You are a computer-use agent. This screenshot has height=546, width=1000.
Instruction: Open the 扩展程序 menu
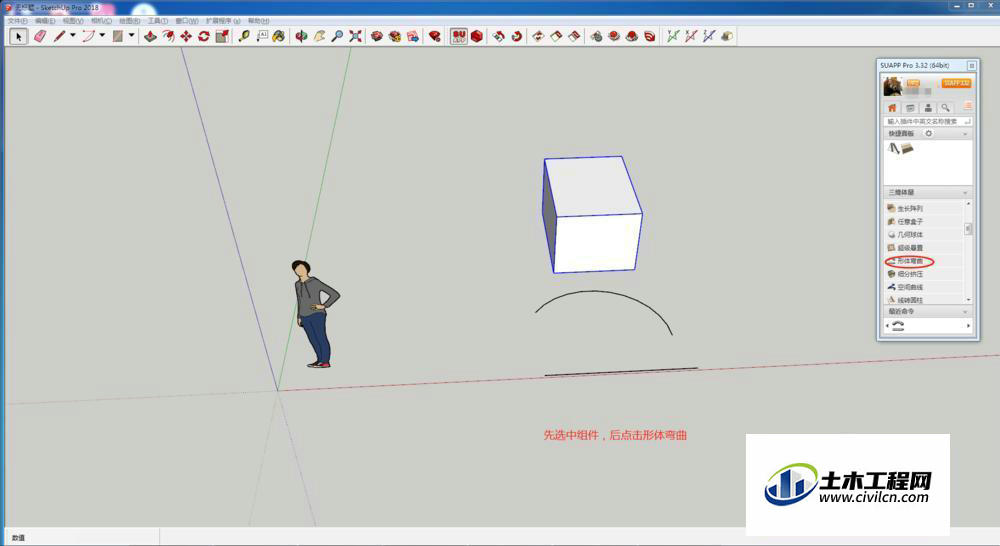[x=223, y=21]
